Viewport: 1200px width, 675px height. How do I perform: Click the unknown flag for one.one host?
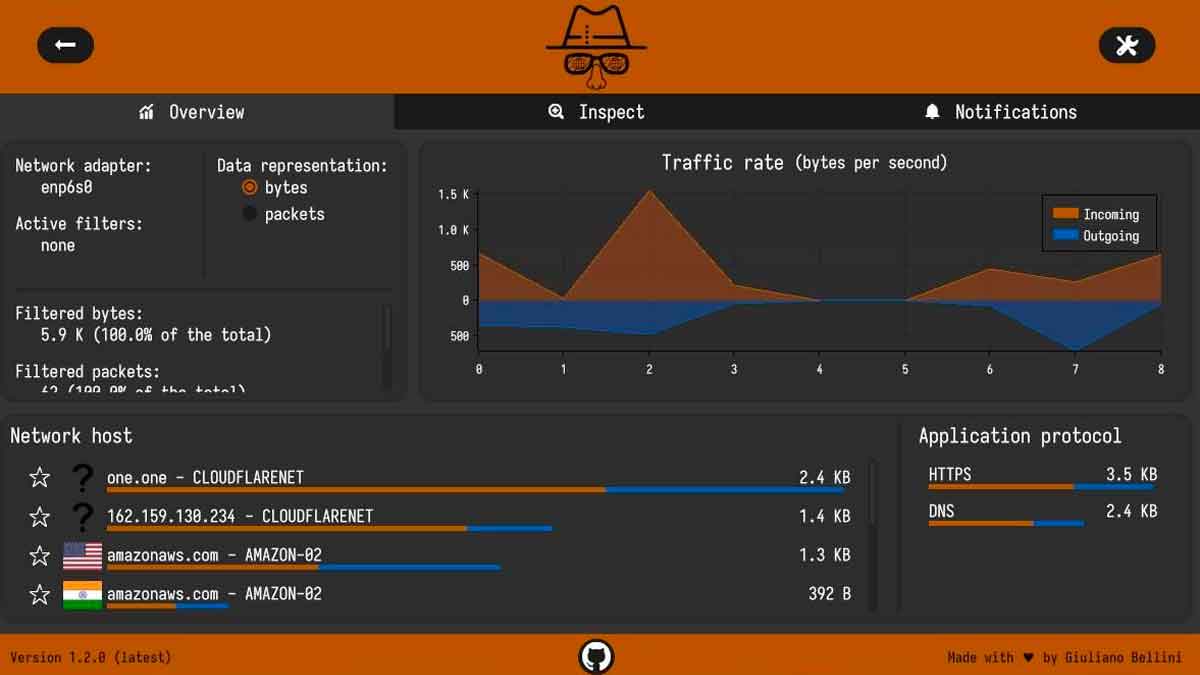83,478
